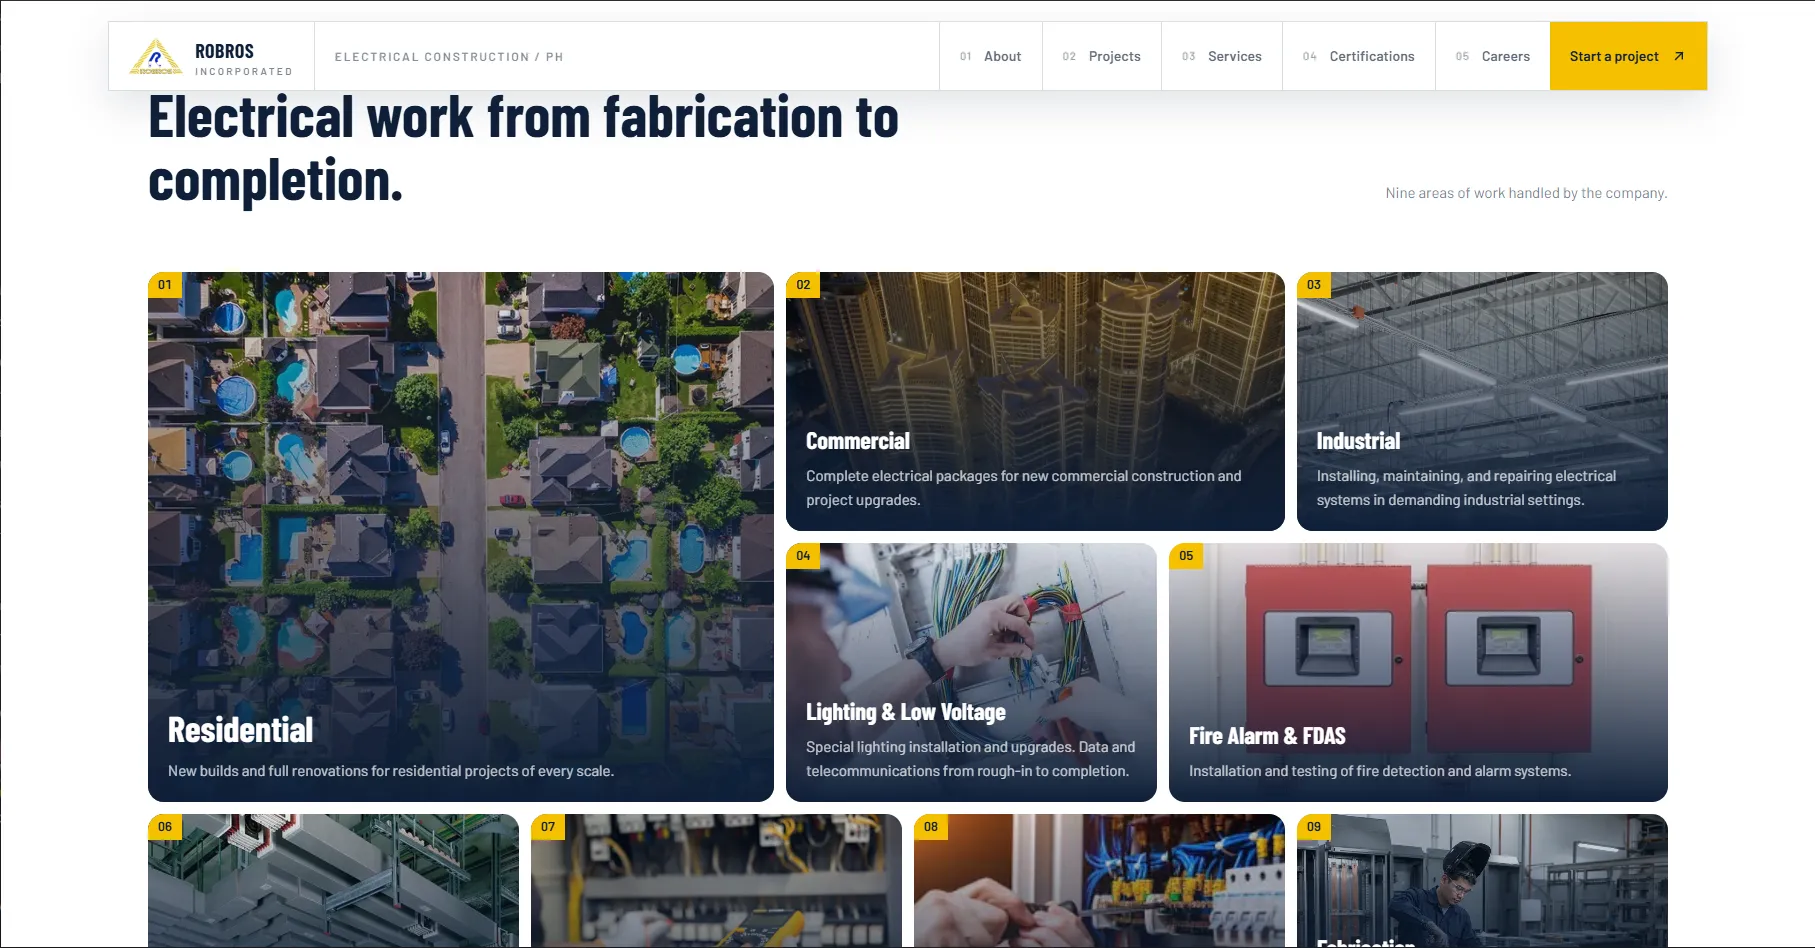This screenshot has width=1815, height=948.
Task: Click the 07 badge on the panel board card
Action: [x=548, y=827]
